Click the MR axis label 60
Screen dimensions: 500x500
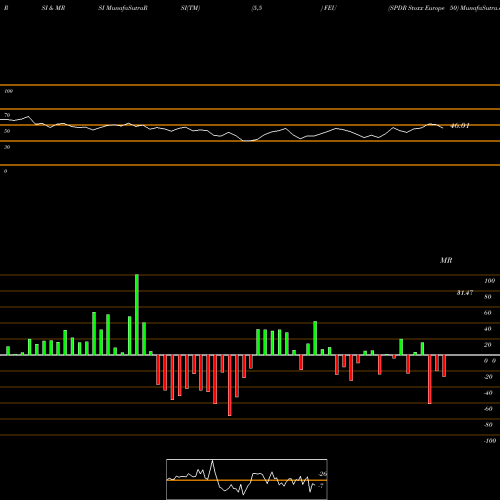(488, 313)
